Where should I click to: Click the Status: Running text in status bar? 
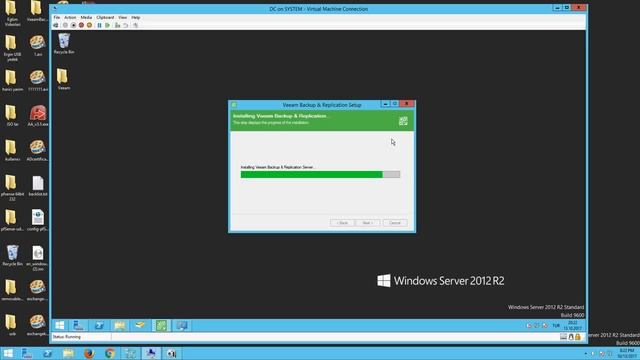pos(67,337)
